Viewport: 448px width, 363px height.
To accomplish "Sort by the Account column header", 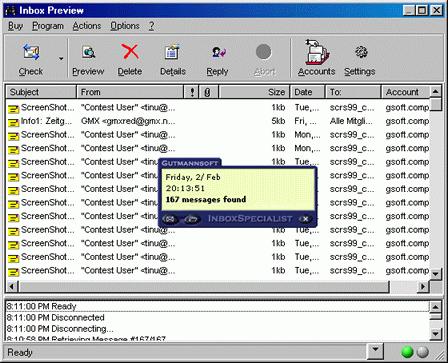I will 406,92.
